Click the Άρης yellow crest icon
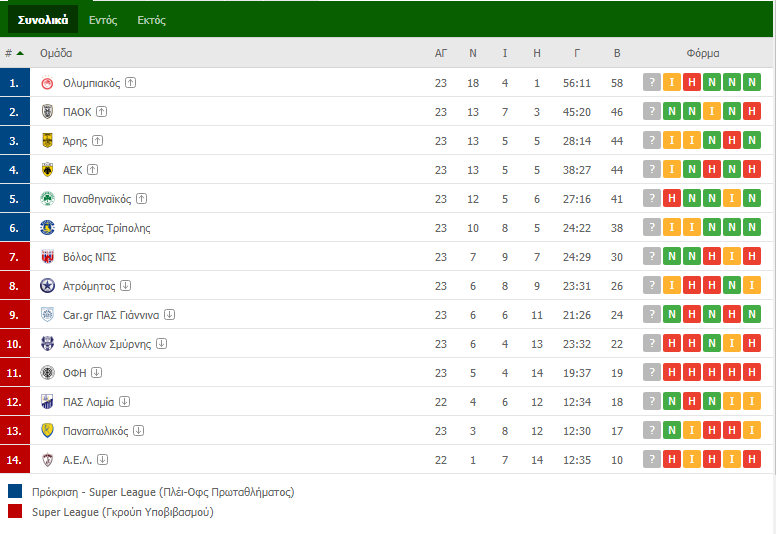Viewport: 776px width, 534px height. 48,141
